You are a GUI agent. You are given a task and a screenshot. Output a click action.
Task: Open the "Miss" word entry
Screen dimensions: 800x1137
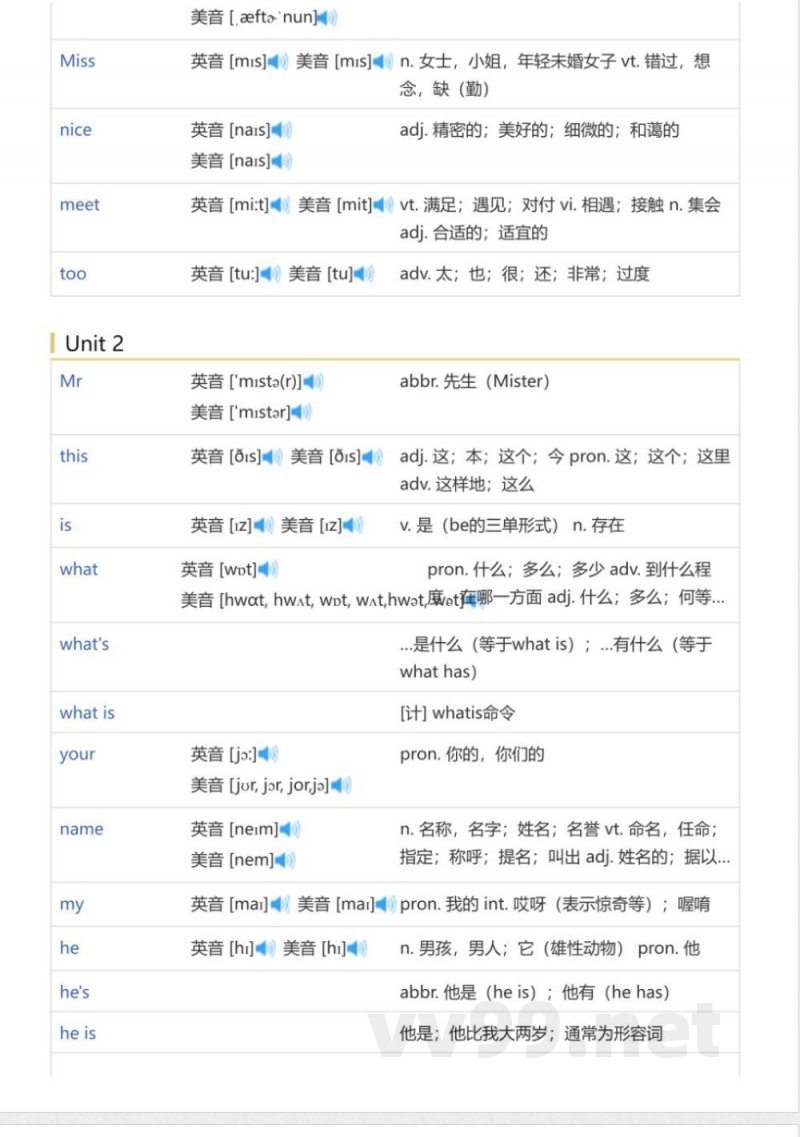pos(77,61)
